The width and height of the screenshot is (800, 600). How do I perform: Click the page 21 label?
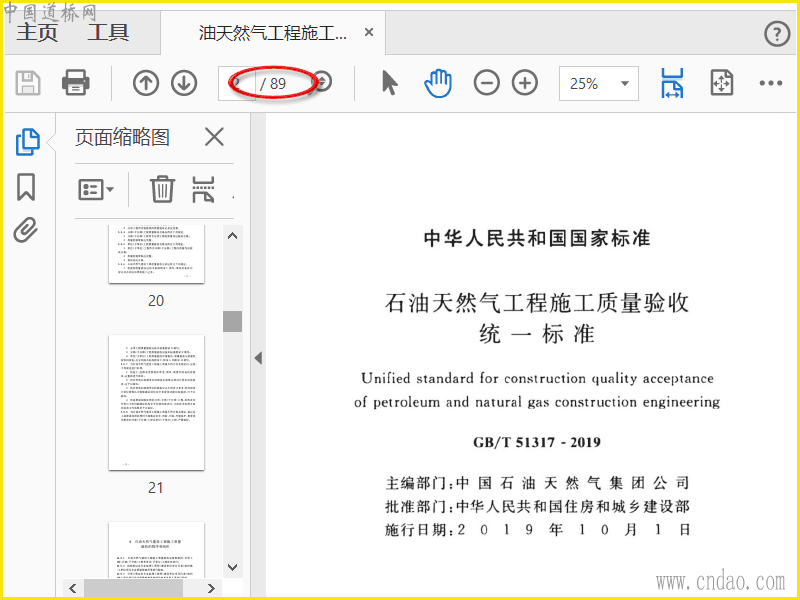[156, 488]
